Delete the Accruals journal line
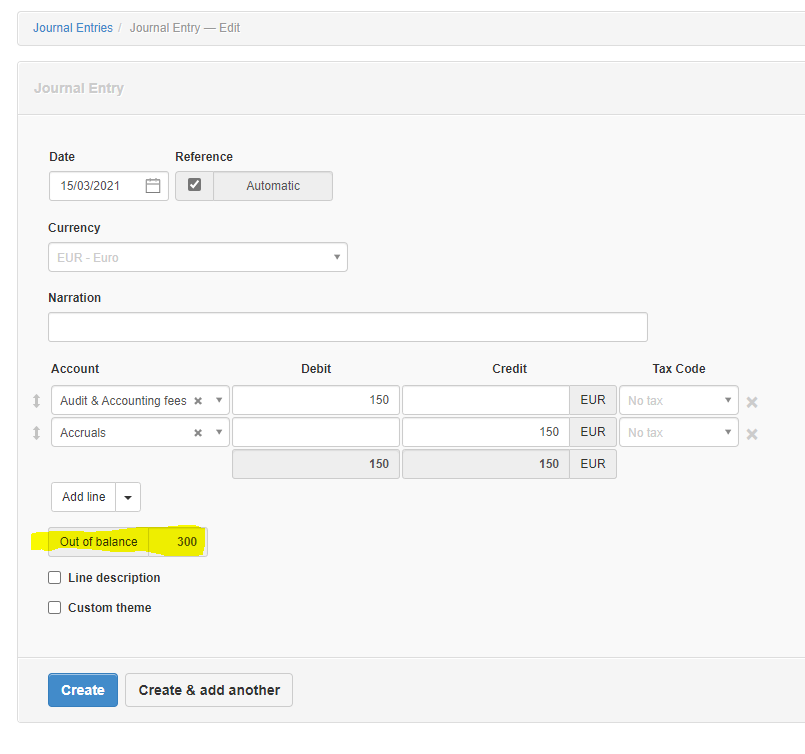The width and height of the screenshot is (805, 754). (x=752, y=434)
